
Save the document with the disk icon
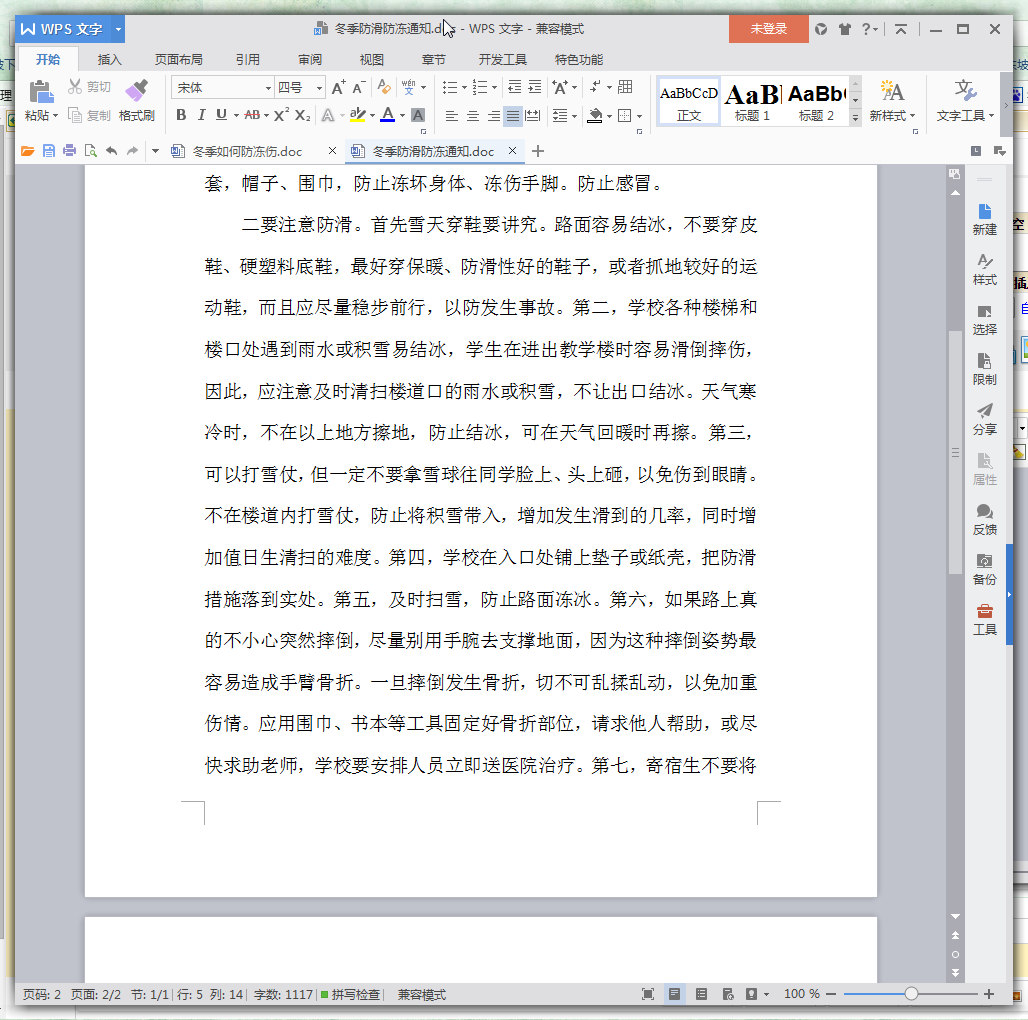(x=49, y=151)
